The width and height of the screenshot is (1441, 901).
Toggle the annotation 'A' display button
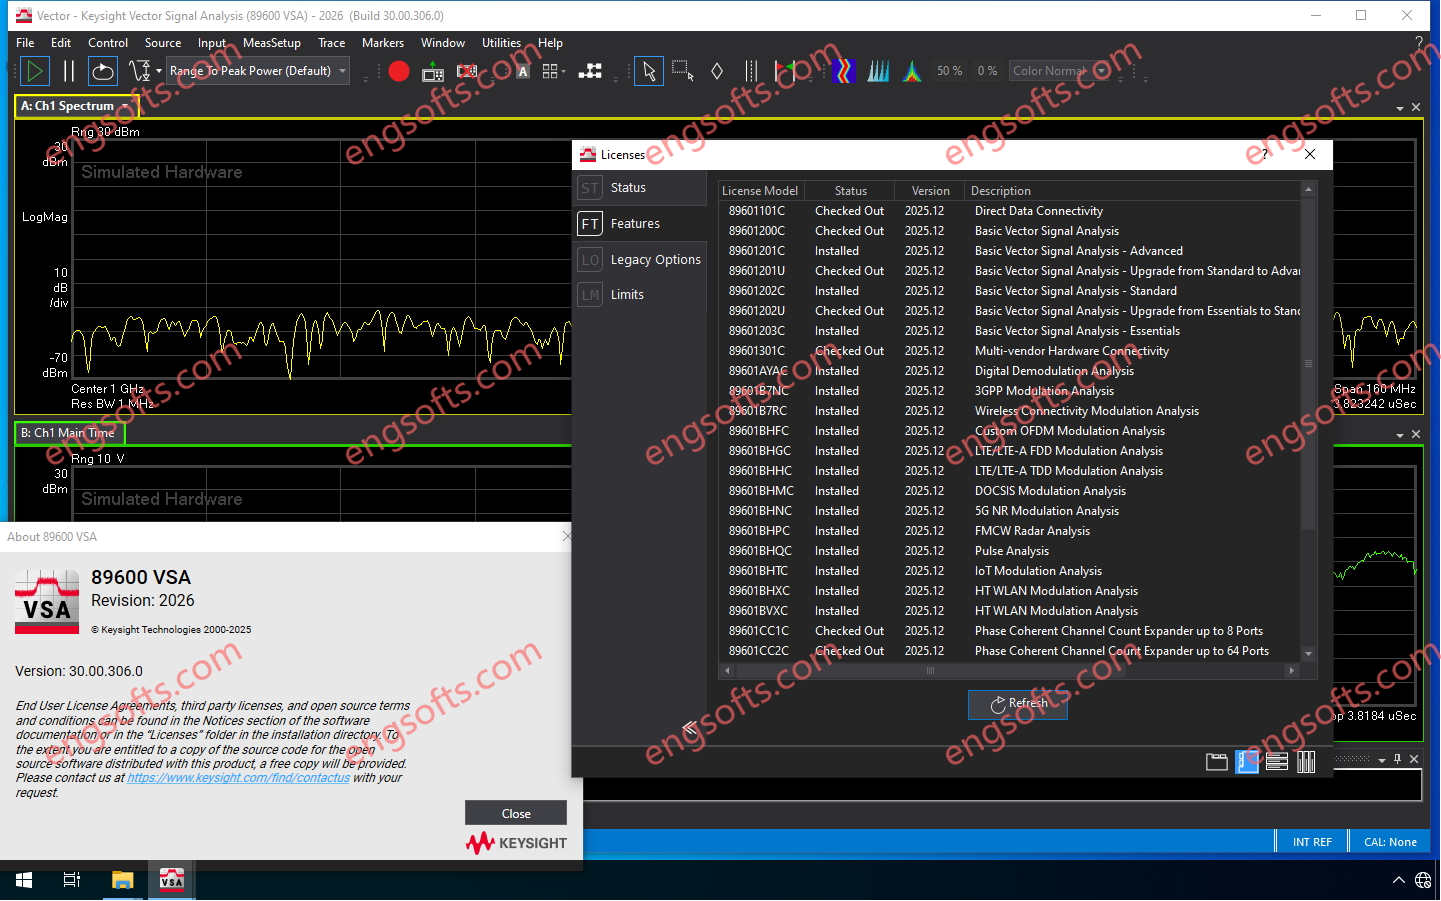coord(522,70)
